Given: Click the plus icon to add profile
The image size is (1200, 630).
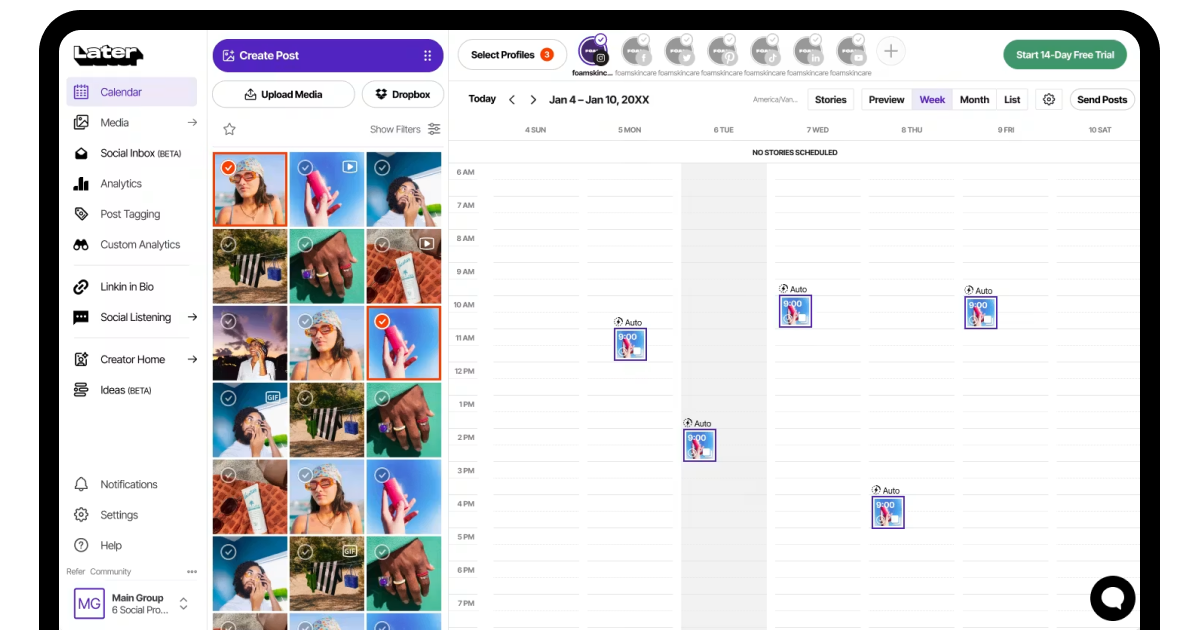Looking at the screenshot, I should pos(891,51).
